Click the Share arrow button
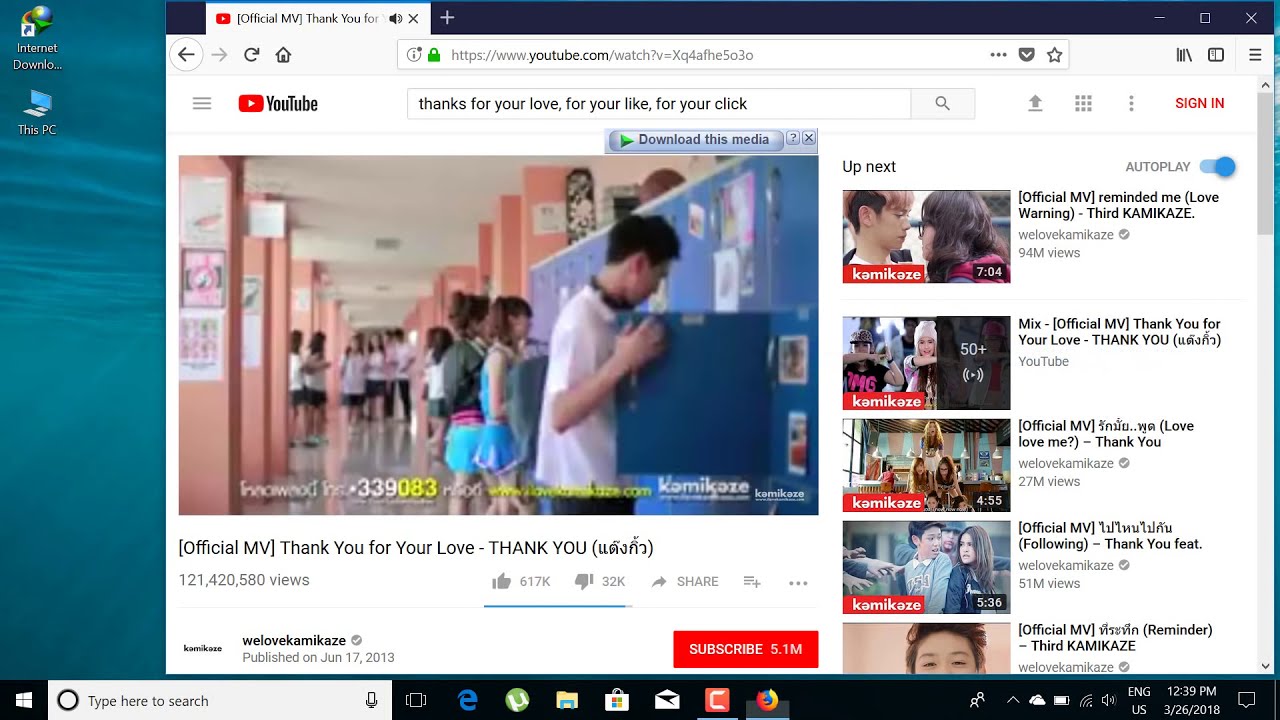 [685, 581]
